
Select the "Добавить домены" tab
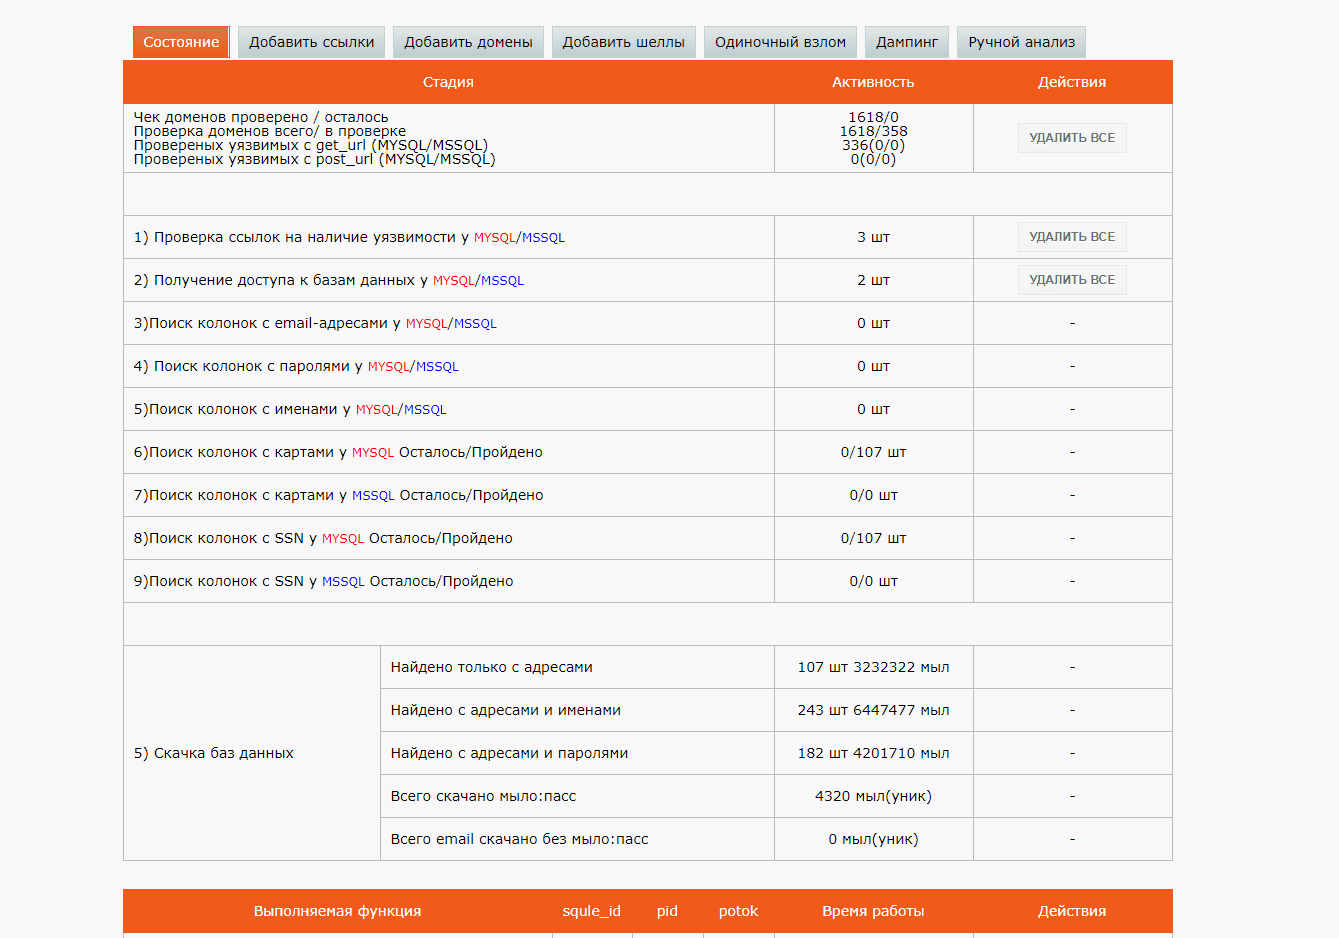click(x=468, y=42)
